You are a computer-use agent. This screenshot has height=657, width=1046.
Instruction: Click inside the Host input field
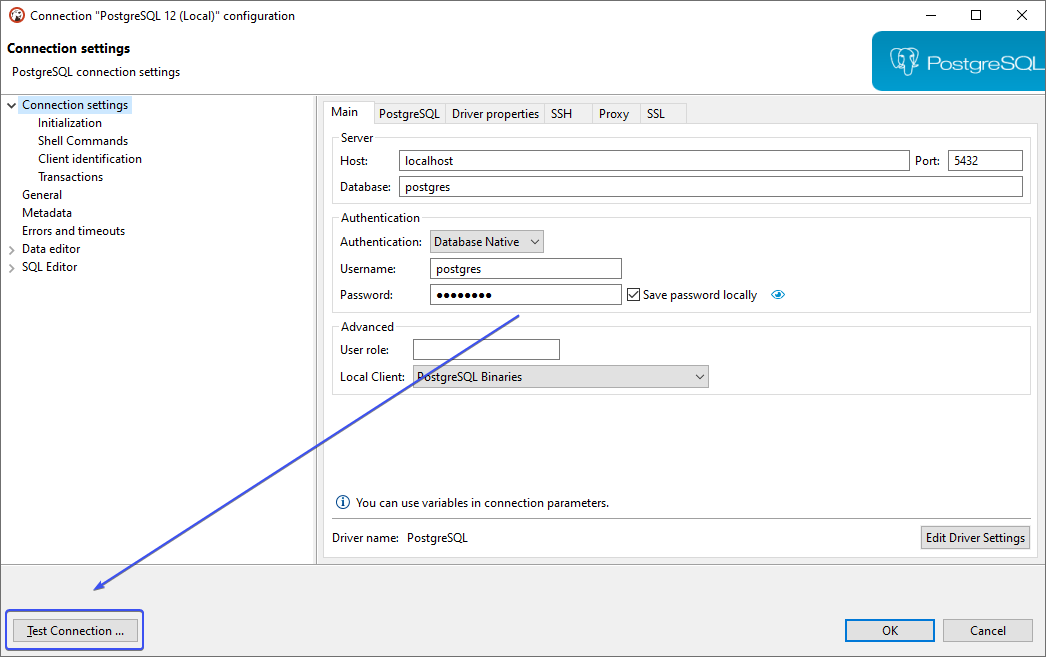(x=650, y=160)
